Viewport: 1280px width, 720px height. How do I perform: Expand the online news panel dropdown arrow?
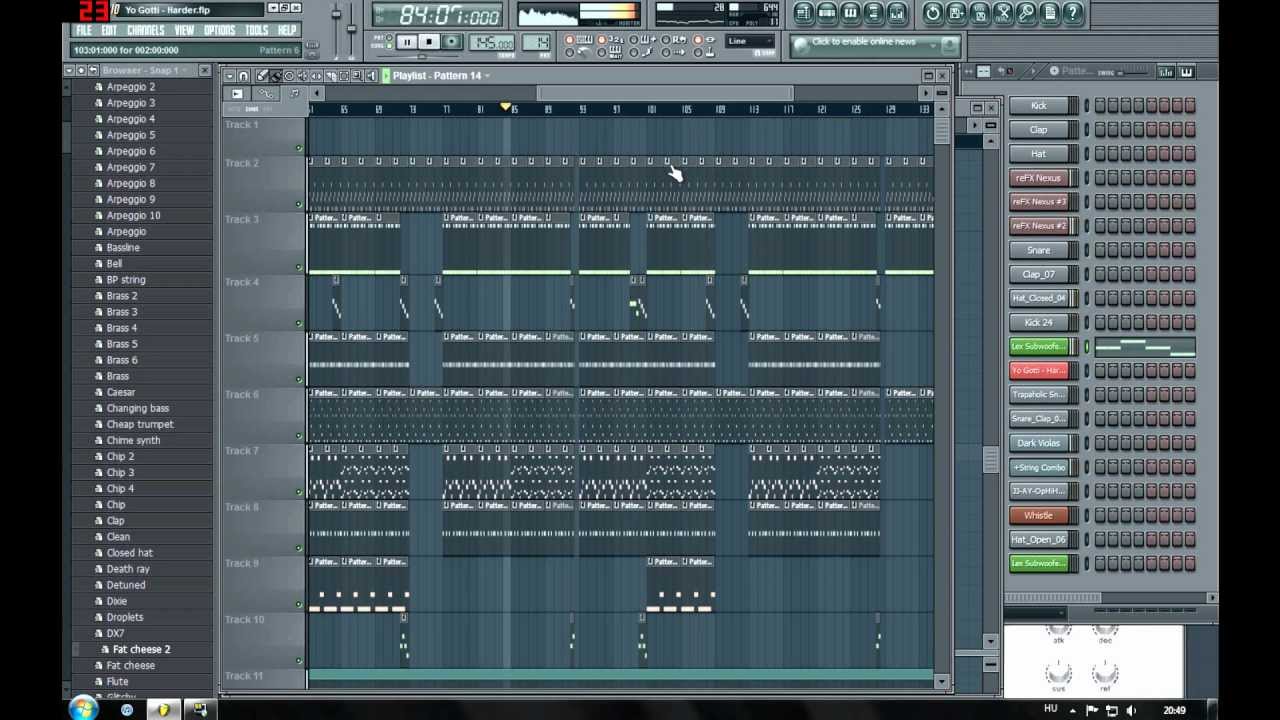tap(932, 46)
